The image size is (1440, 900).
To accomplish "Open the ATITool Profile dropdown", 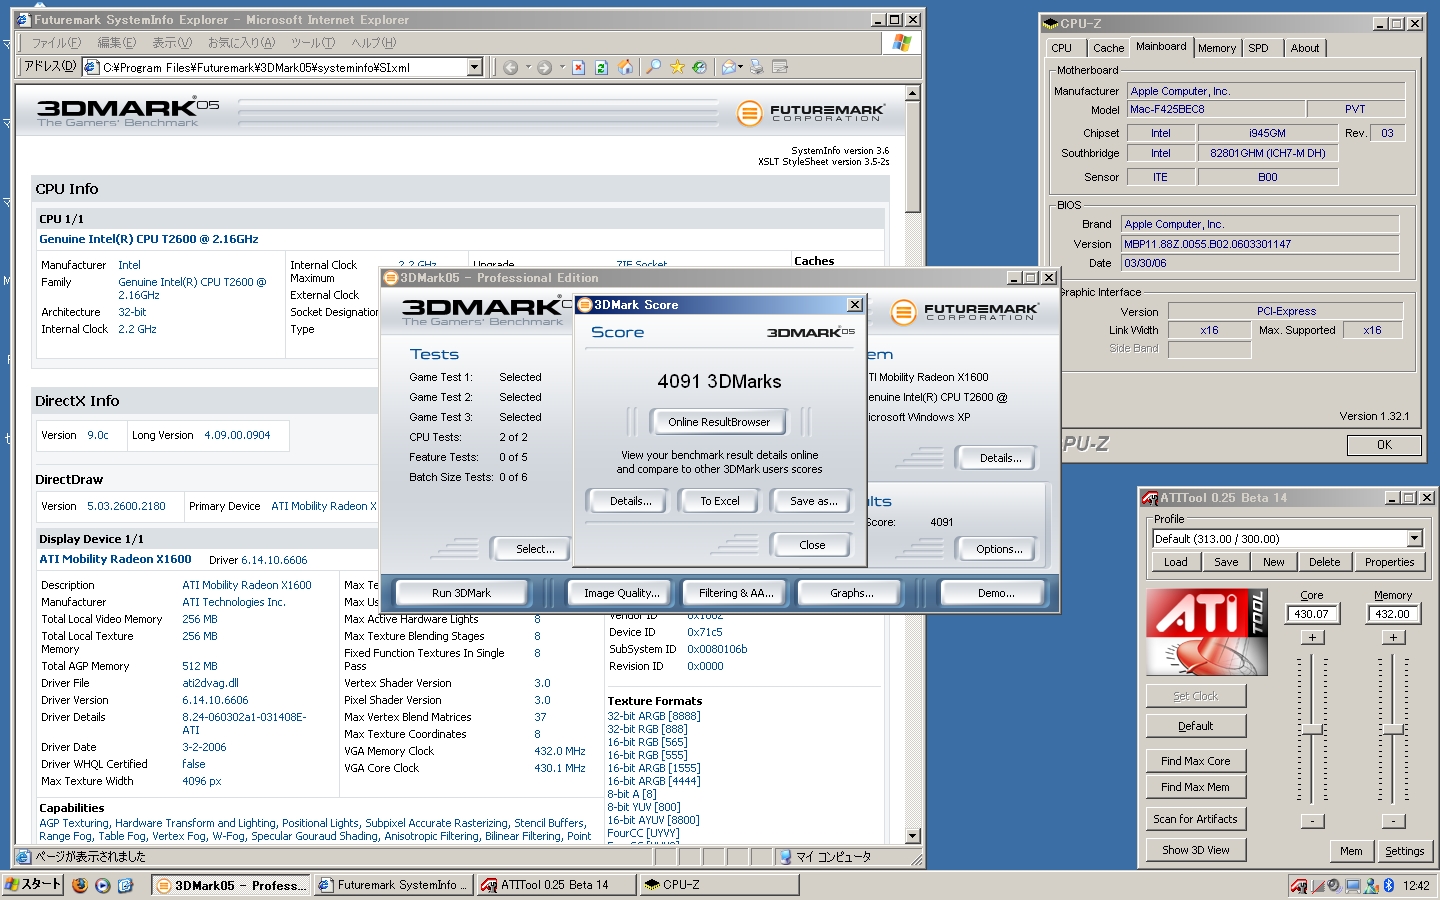I will tap(1414, 538).
